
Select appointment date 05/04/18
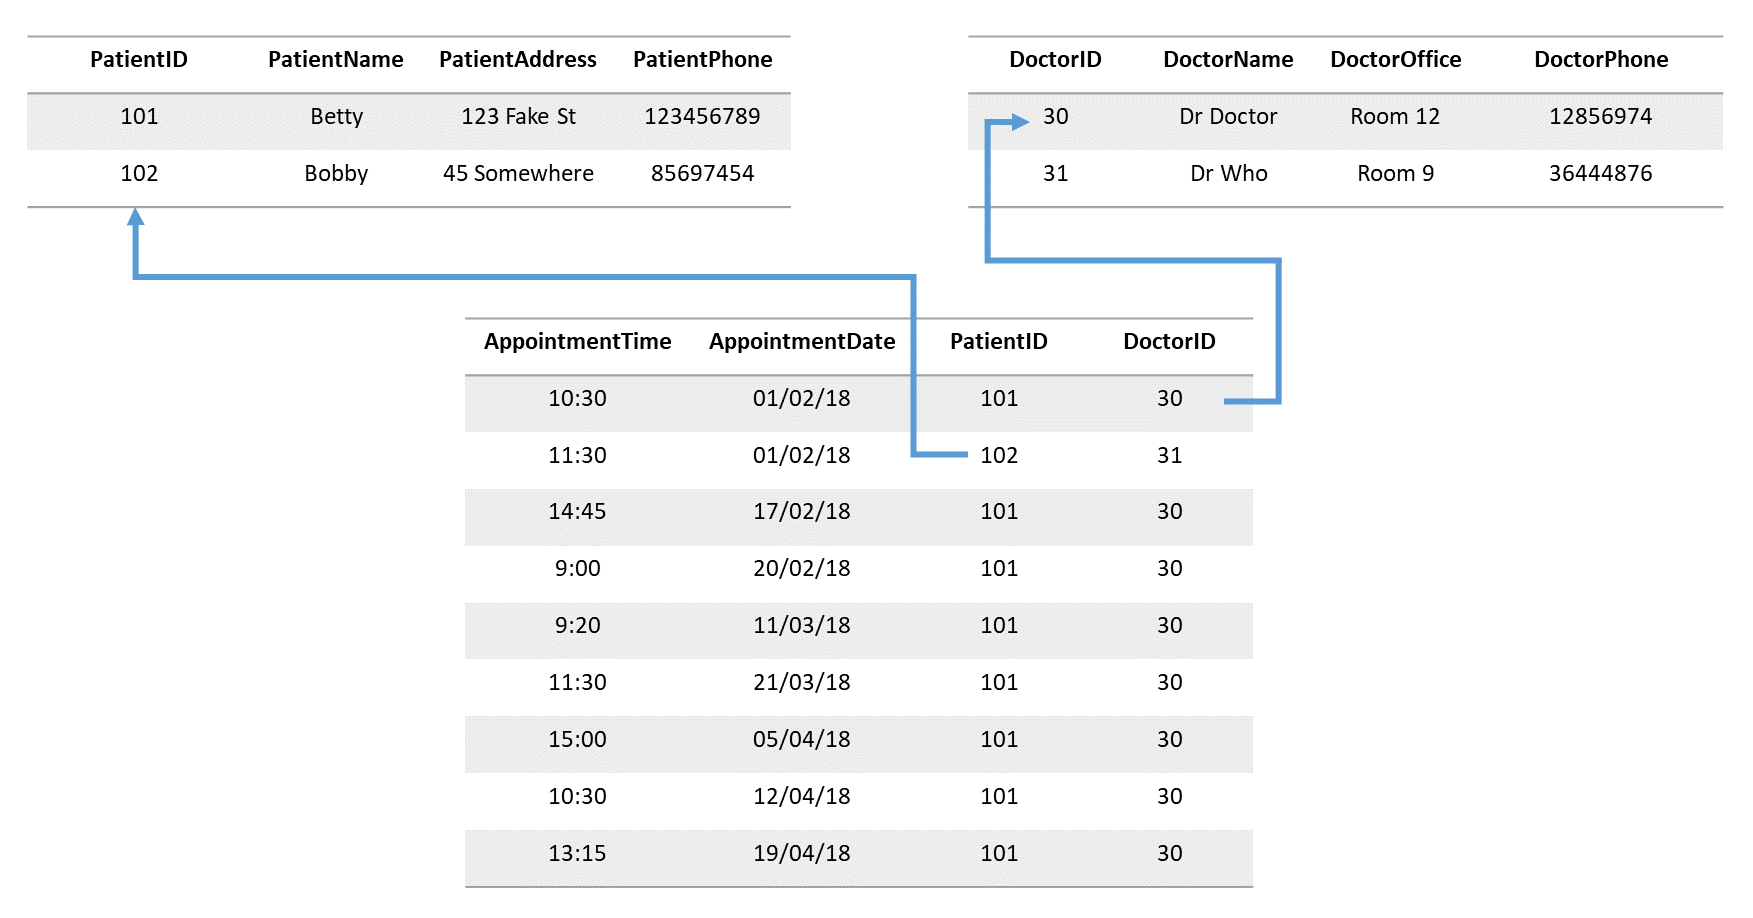[x=802, y=740]
